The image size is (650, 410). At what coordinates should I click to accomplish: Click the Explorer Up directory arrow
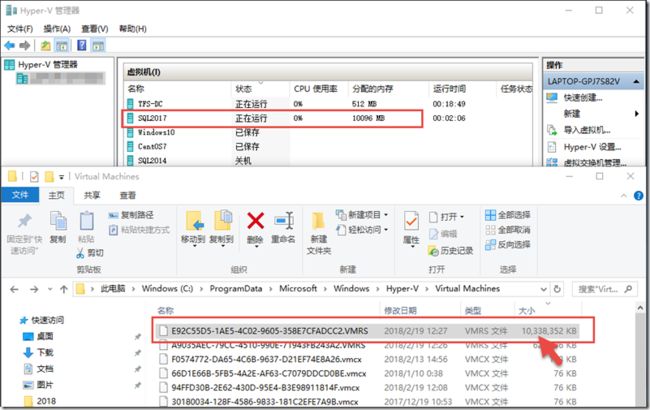pyautogui.click(x=63, y=289)
